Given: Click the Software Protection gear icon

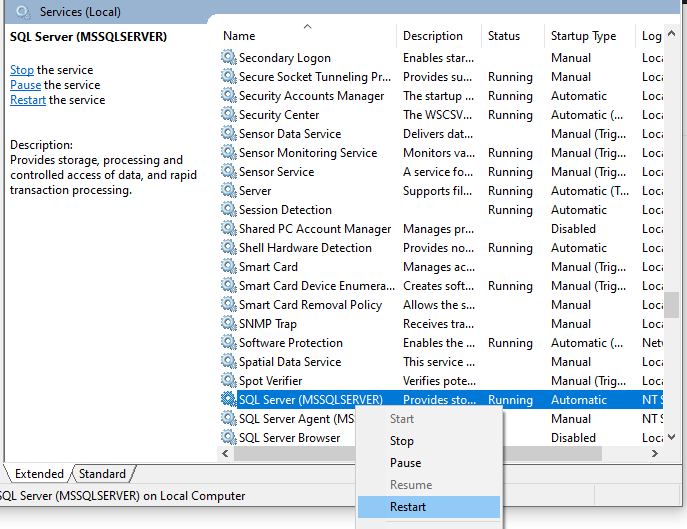Looking at the screenshot, I should click(x=228, y=342).
